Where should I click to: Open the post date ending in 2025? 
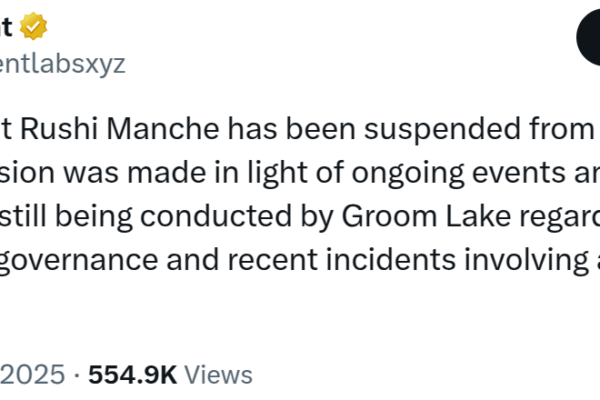(33, 374)
